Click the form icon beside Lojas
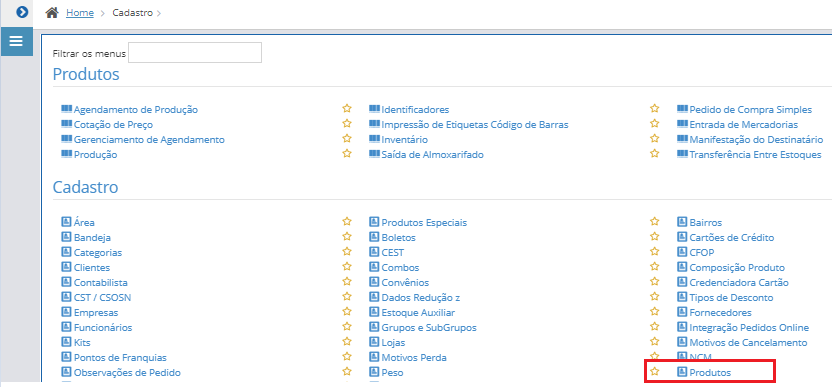This screenshot has height=387, width=832. click(374, 342)
